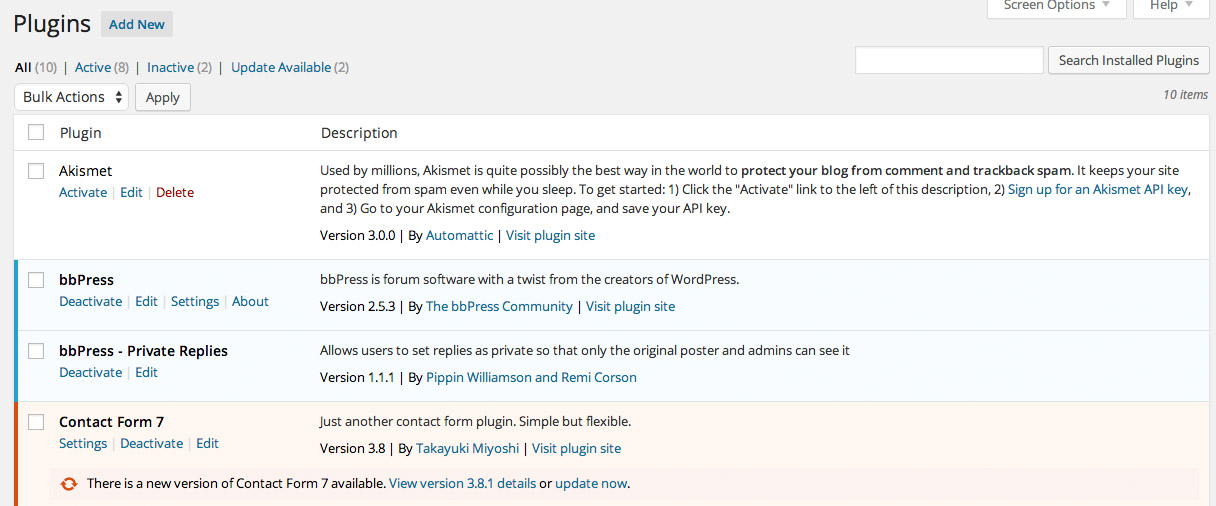1216x506 pixels.
Task: Delete the Akismet plugin
Action: tap(175, 192)
